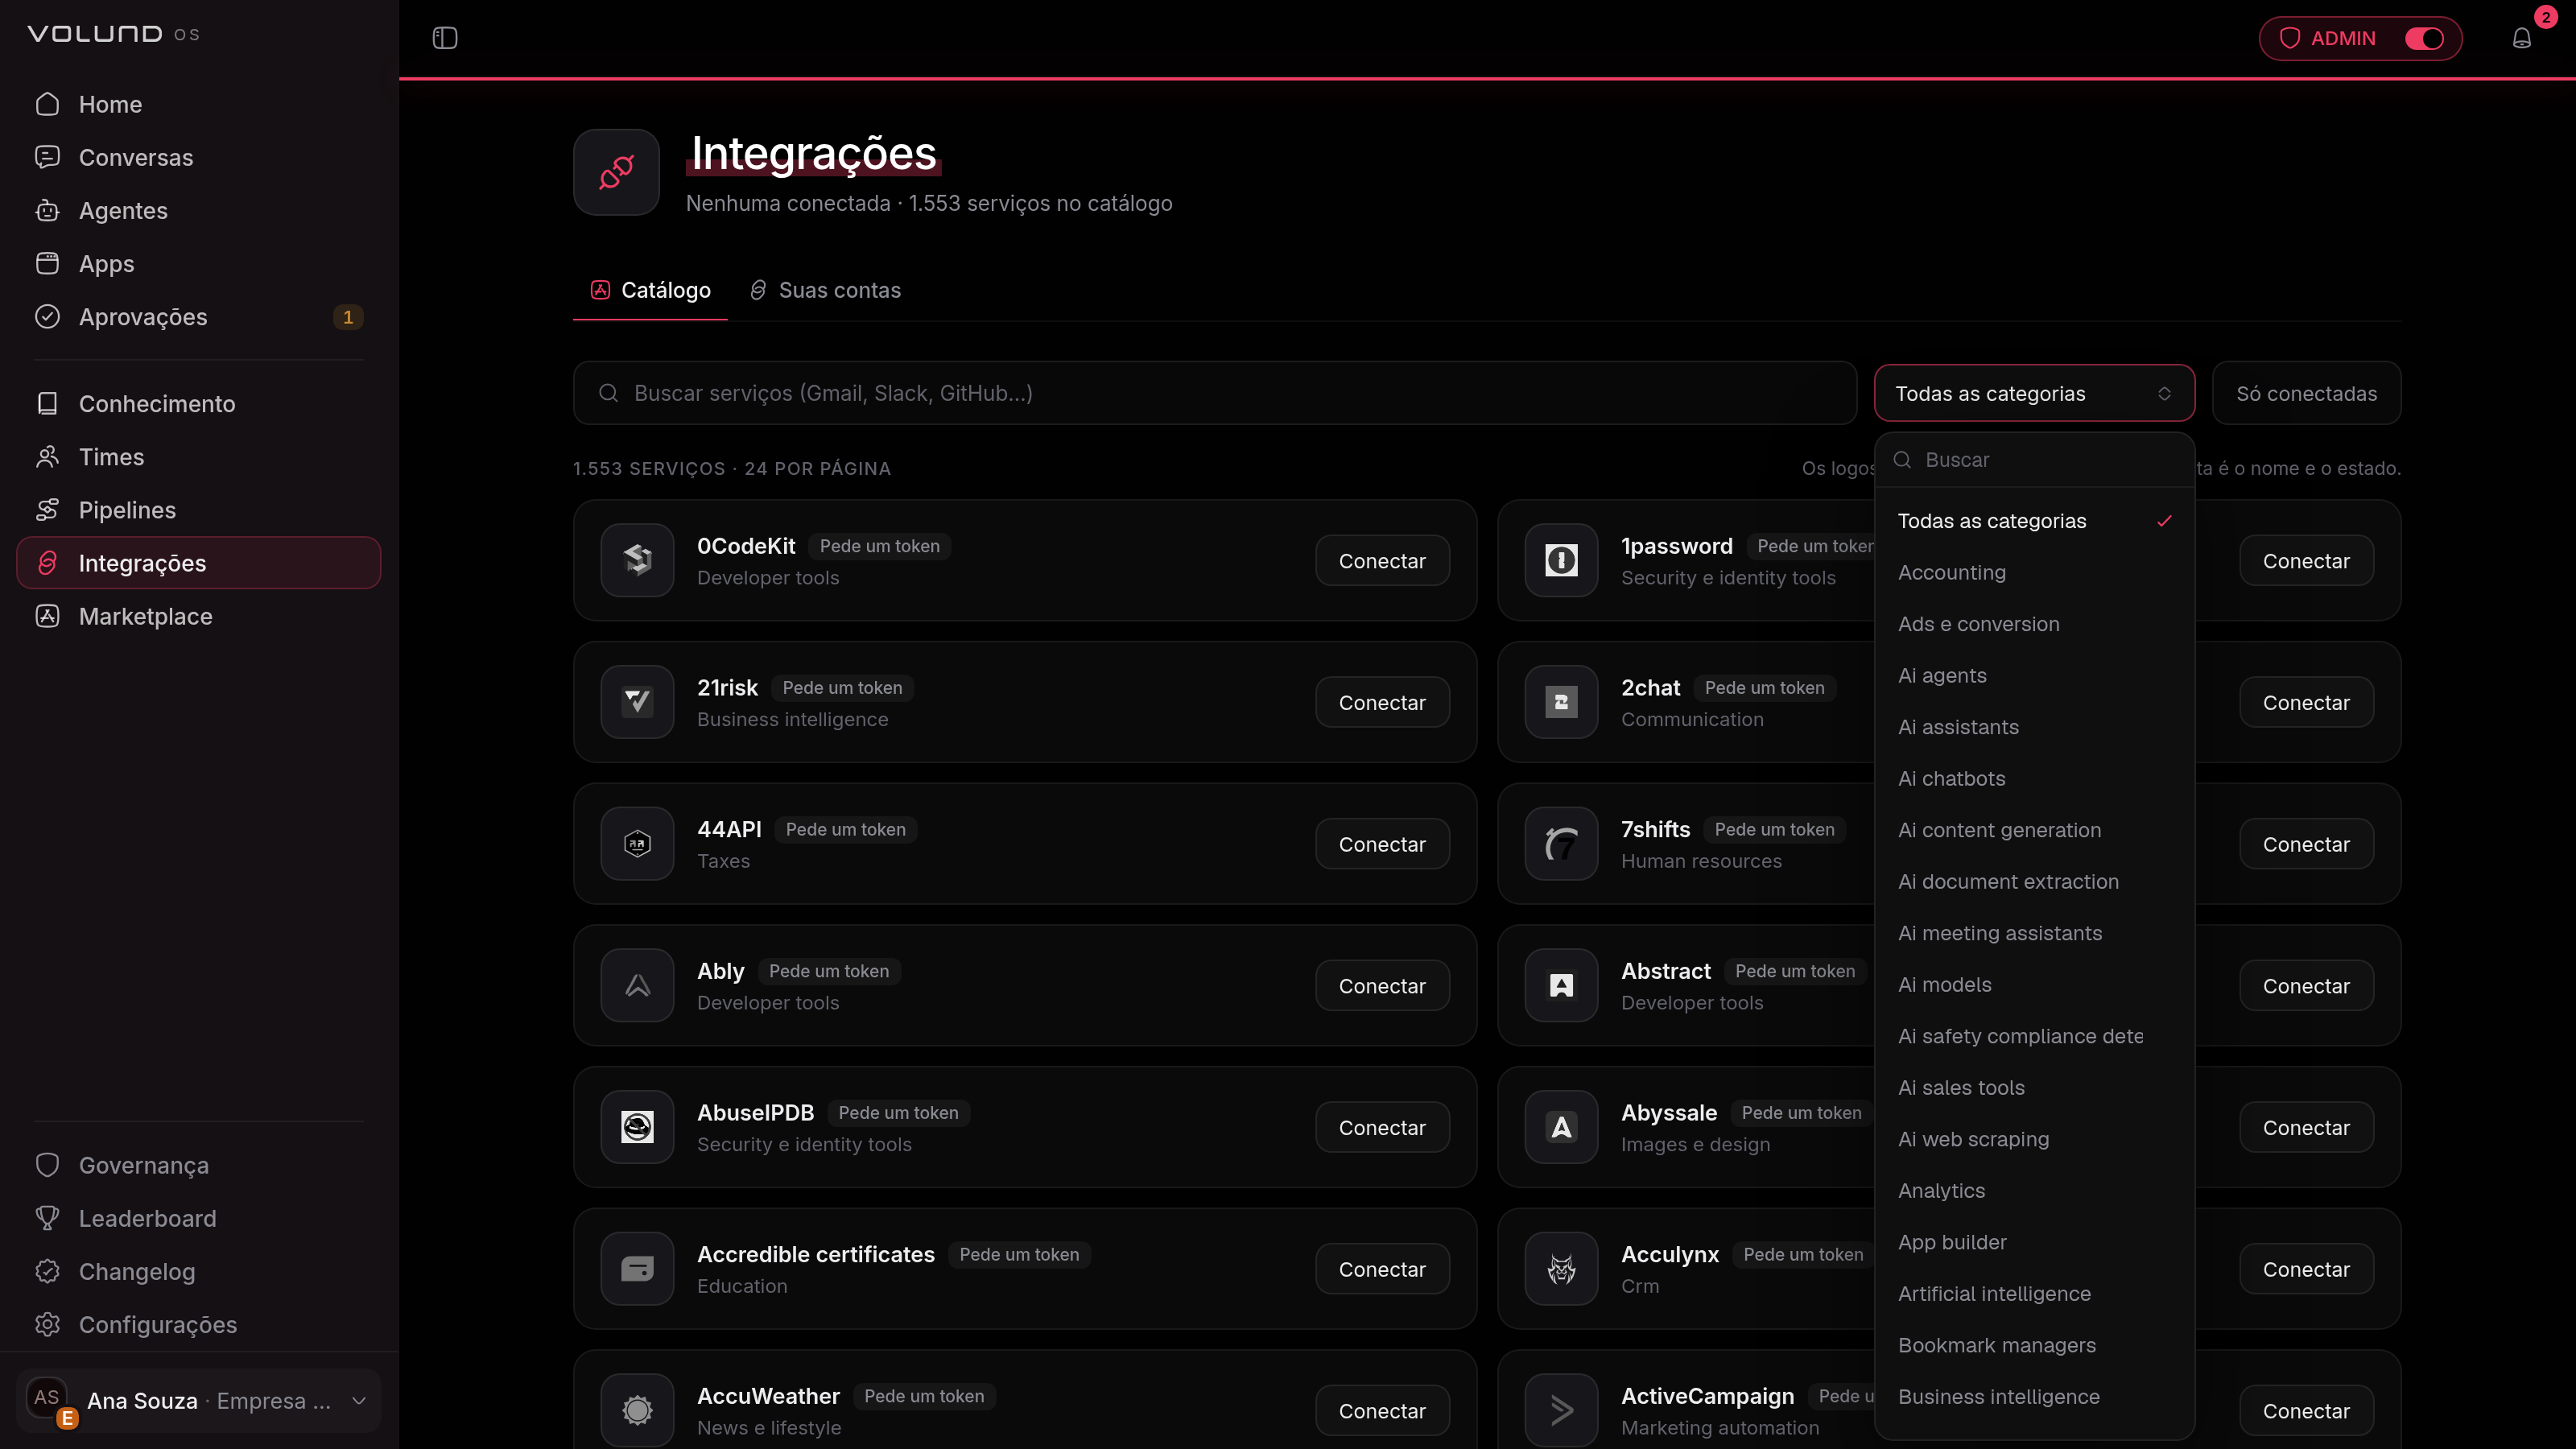The image size is (2576, 1449).
Task: Click the 0CodeKit service logo
Action: tap(637, 560)
